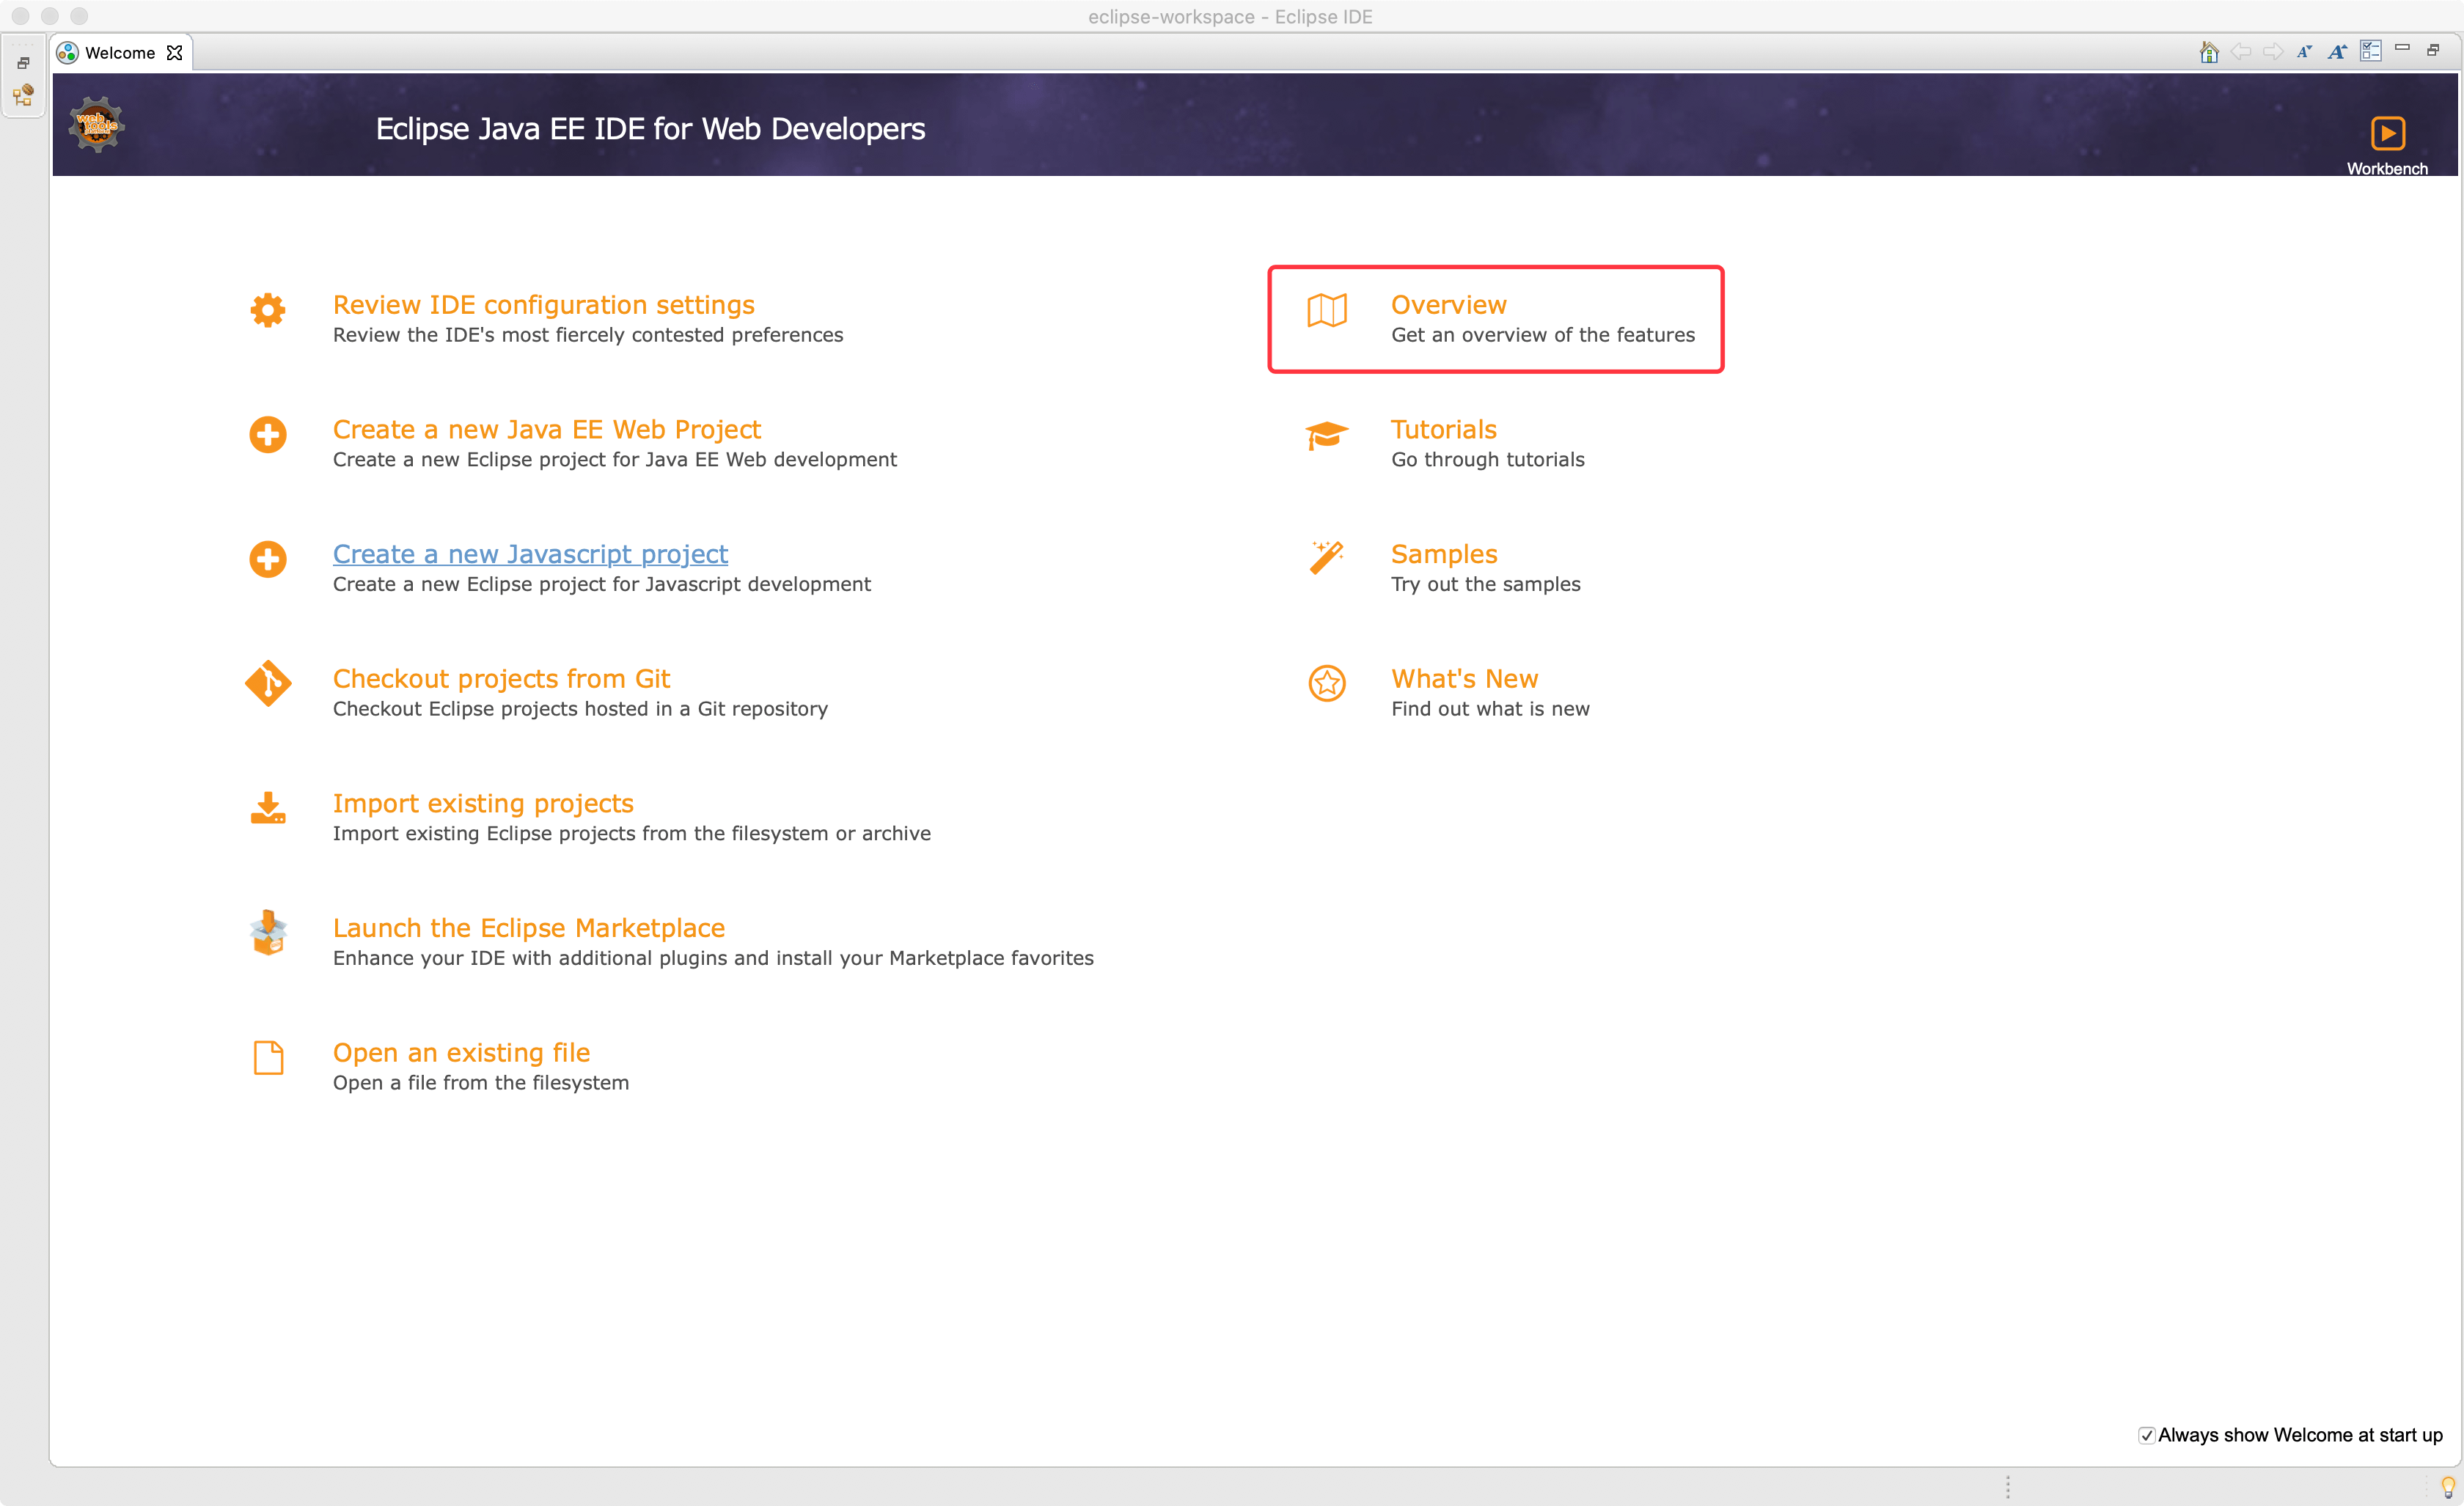Image resolution: width=2464 pixels, height=1506 pixels.
Task: Click 'Import existing Eclipse projects from the filesystem or archive'
Action: (x=632, y=834)
